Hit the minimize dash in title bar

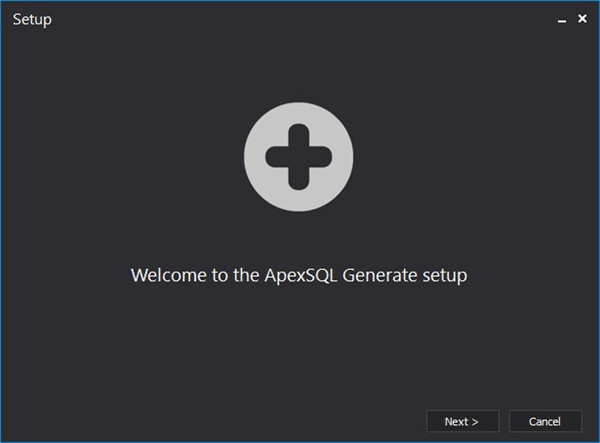click(x=562, y=20)
